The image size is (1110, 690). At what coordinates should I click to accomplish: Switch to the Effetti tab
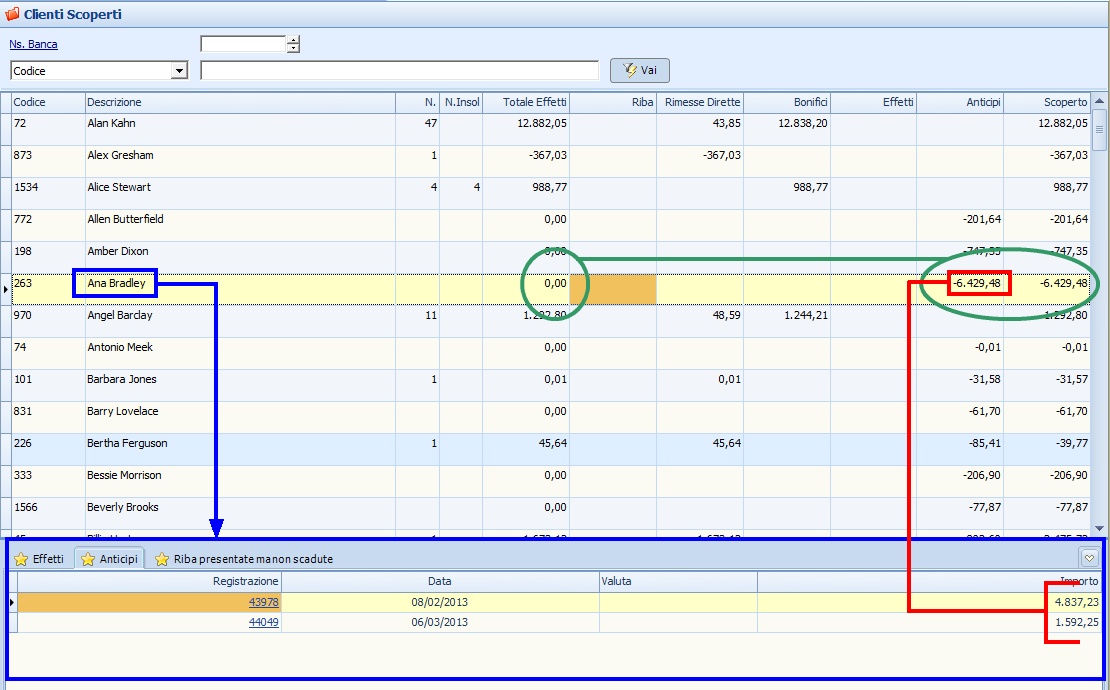48,559
